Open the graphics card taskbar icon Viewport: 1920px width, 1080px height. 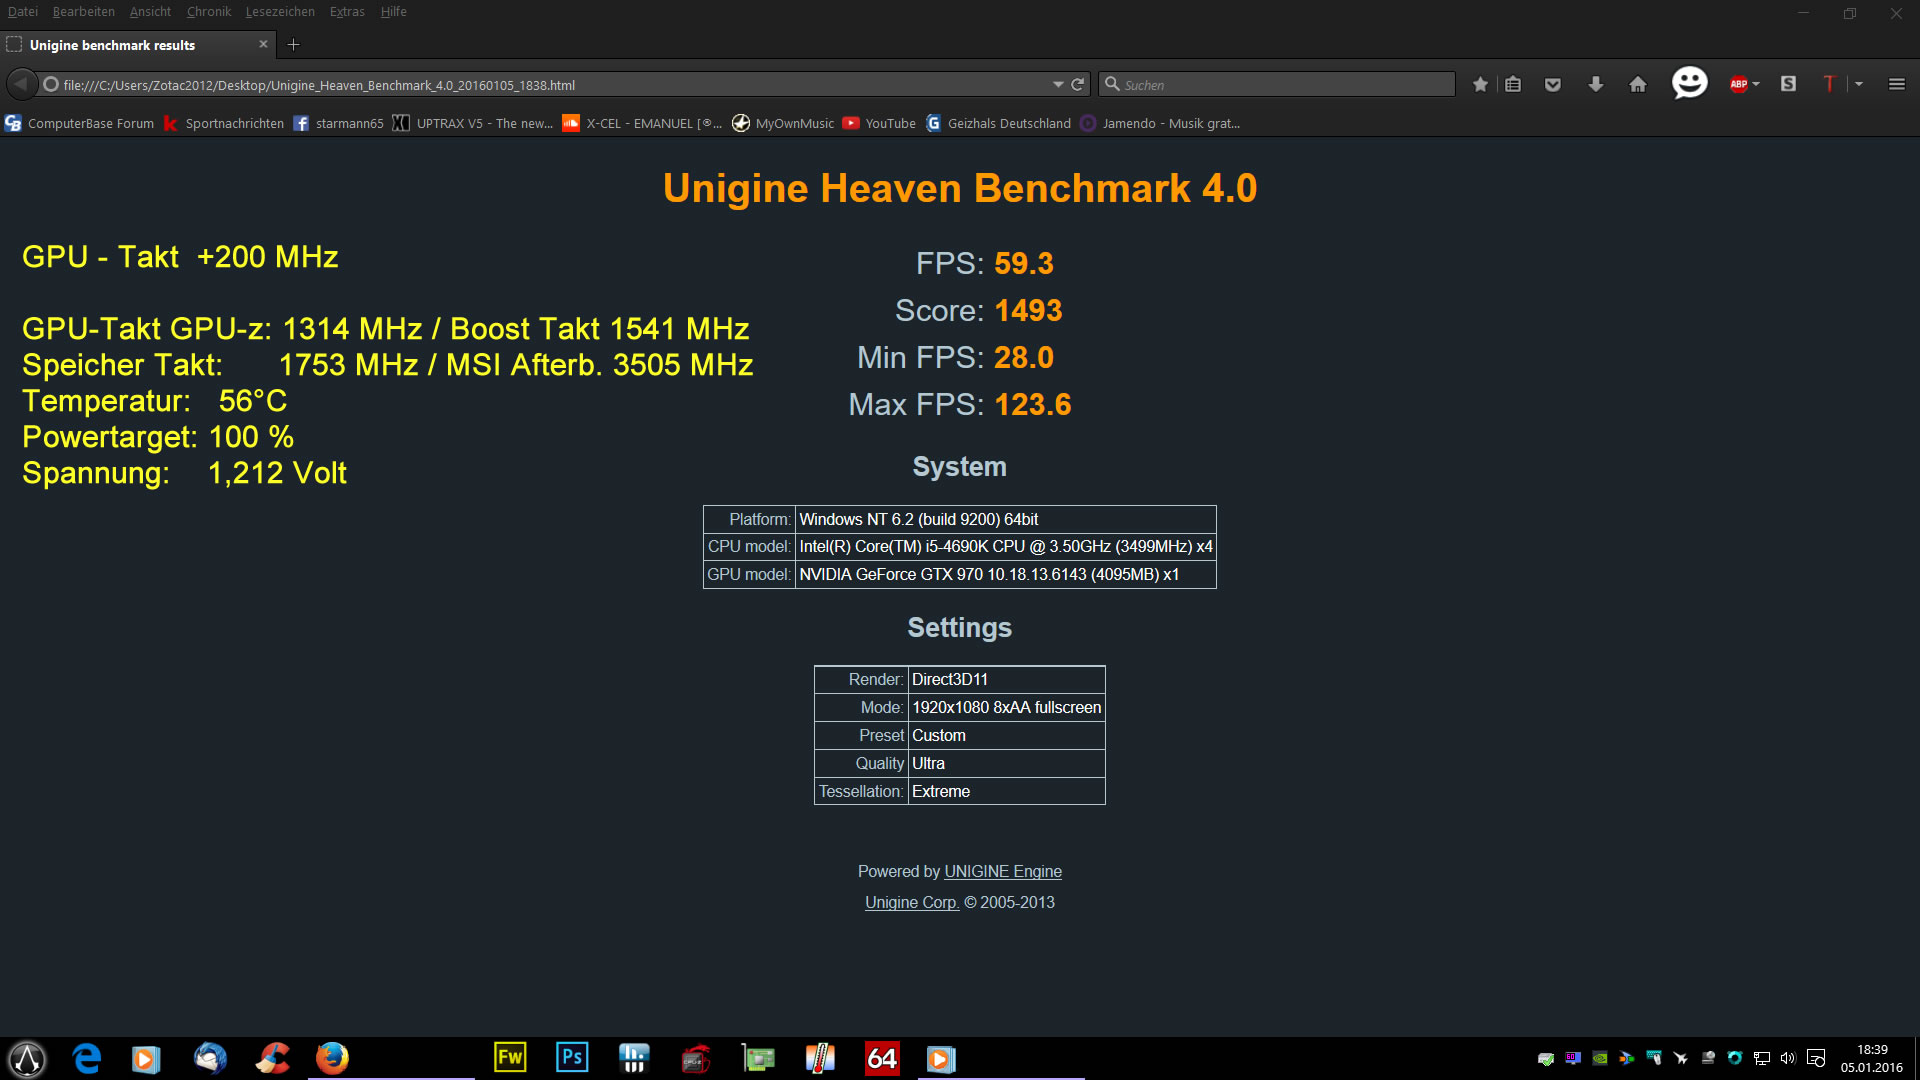click(x=758, y=1058)
